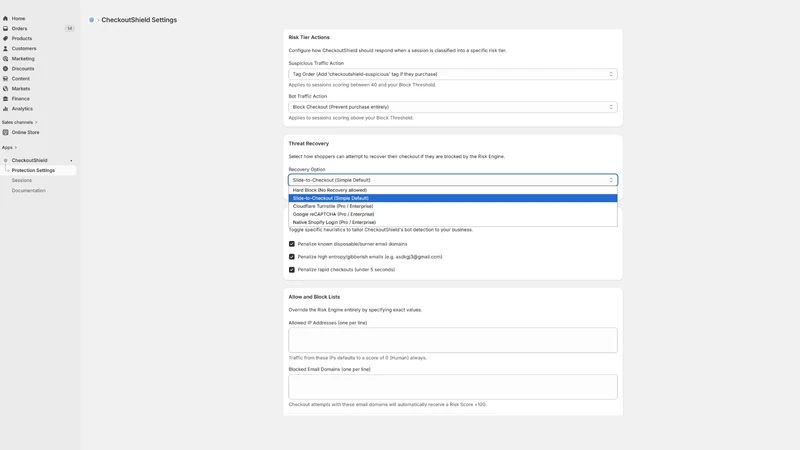Choose Slide-to-Checkout (Simple Default) option

click(x=453, y=198)
